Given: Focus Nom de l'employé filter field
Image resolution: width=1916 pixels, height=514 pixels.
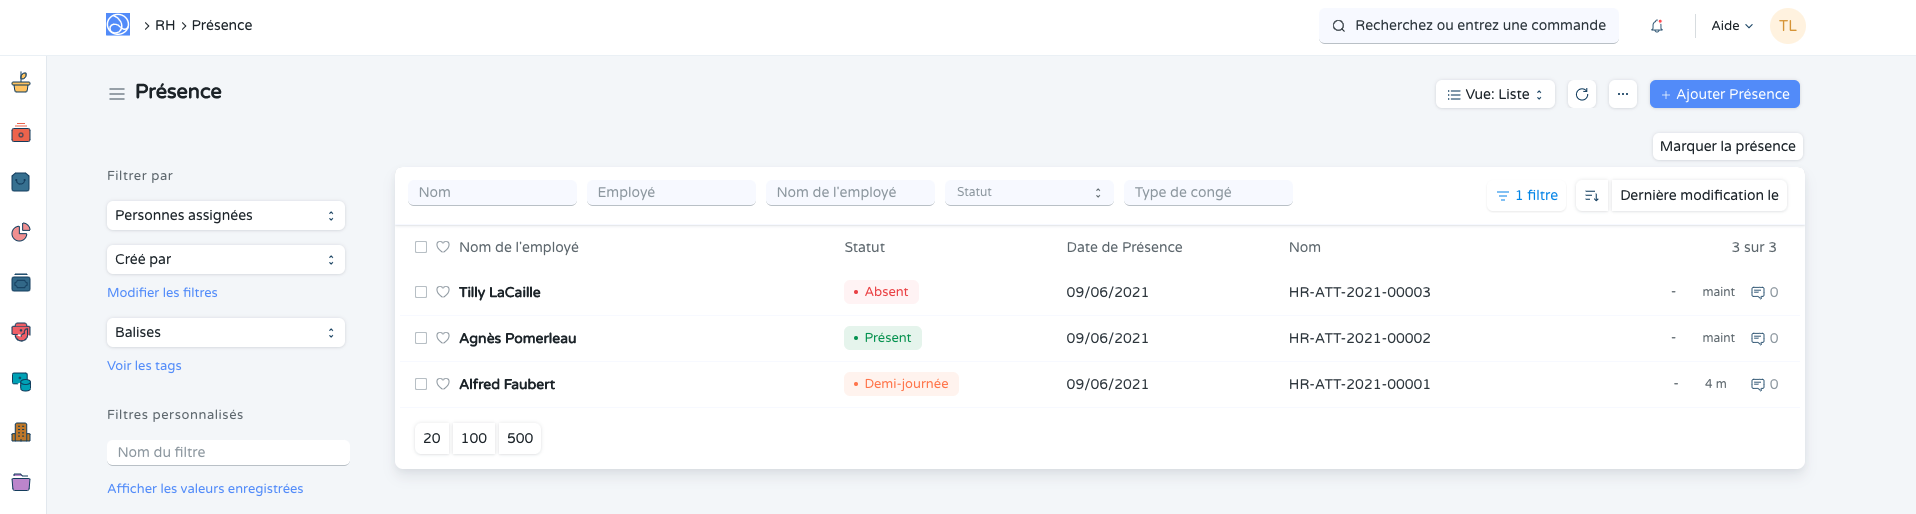Looking at the screenshot, I should coord(850,192).
